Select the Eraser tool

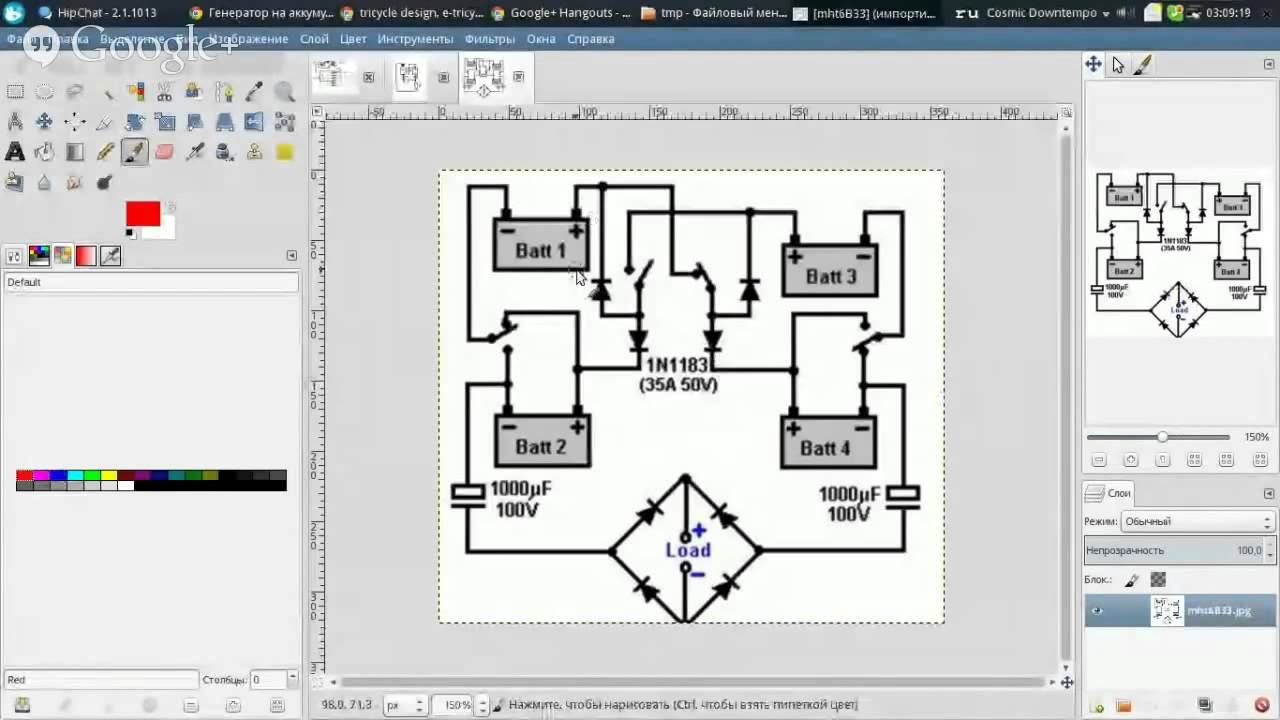point(165,152)
